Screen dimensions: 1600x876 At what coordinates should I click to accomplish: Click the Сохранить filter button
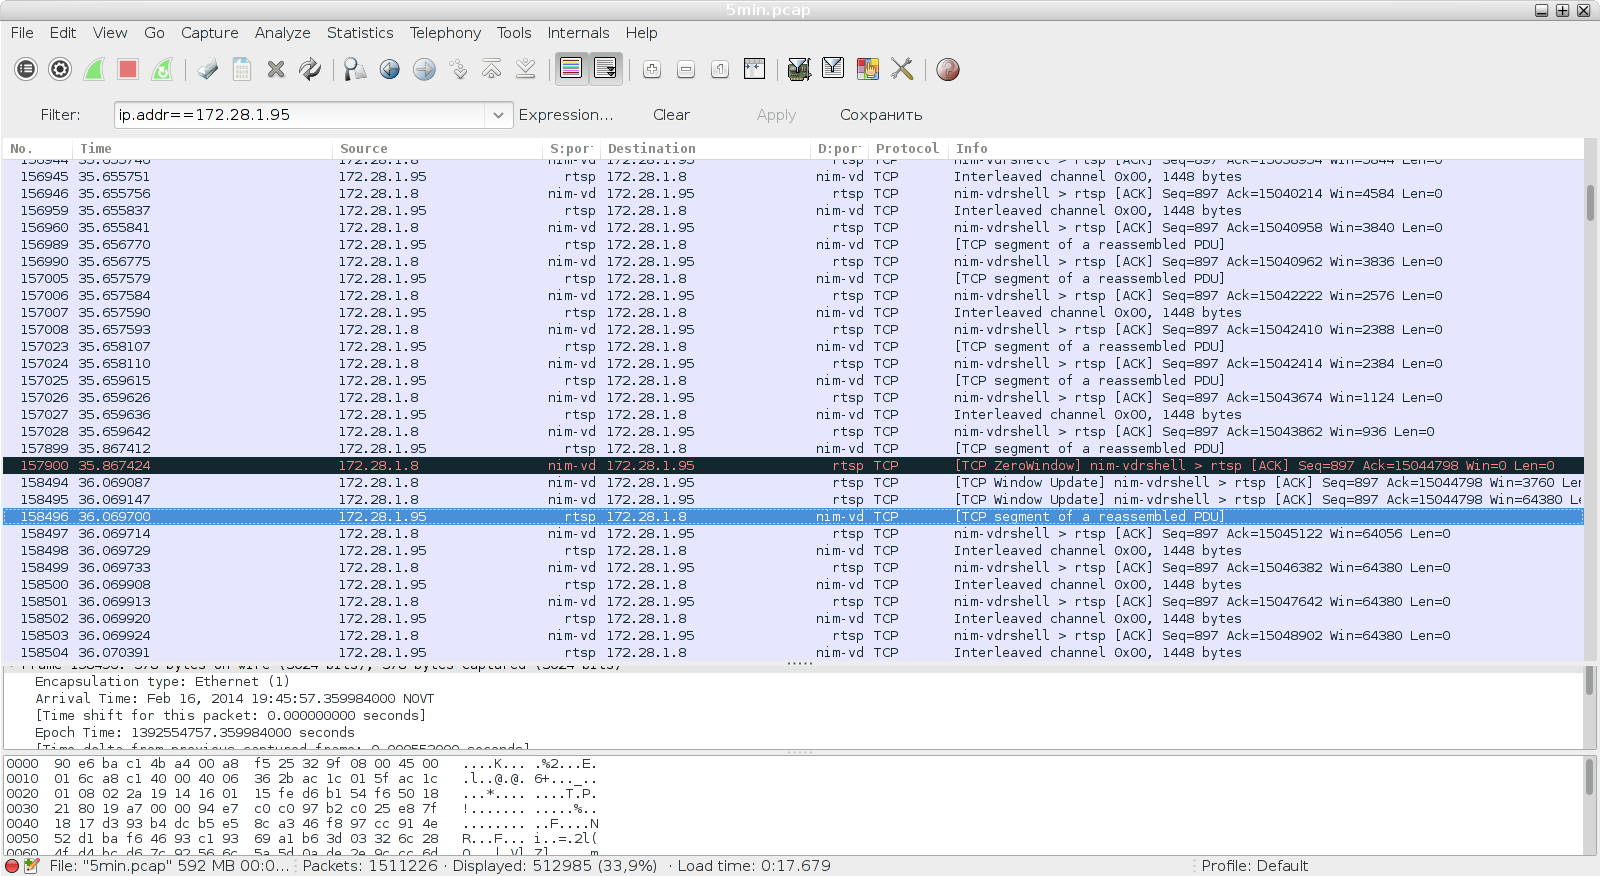point(881,115)
